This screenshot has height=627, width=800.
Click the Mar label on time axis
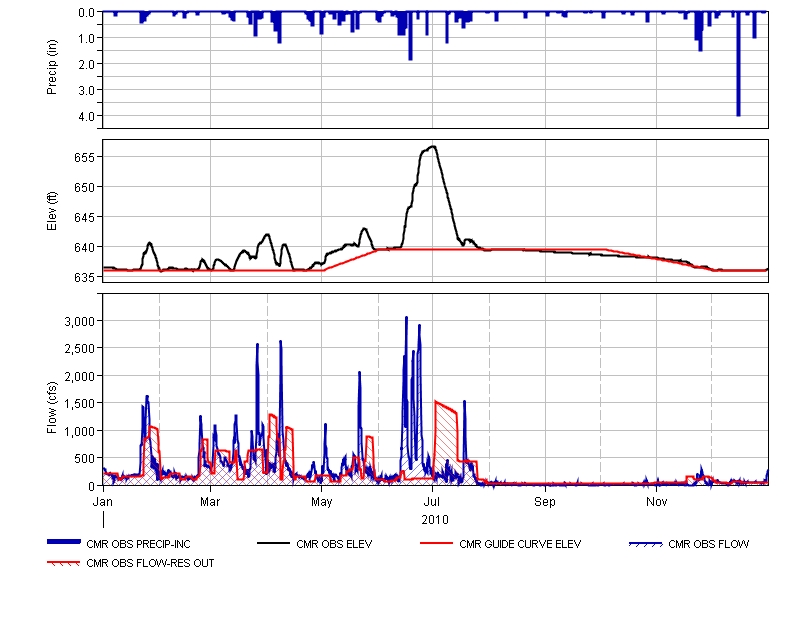coord(210,501)
